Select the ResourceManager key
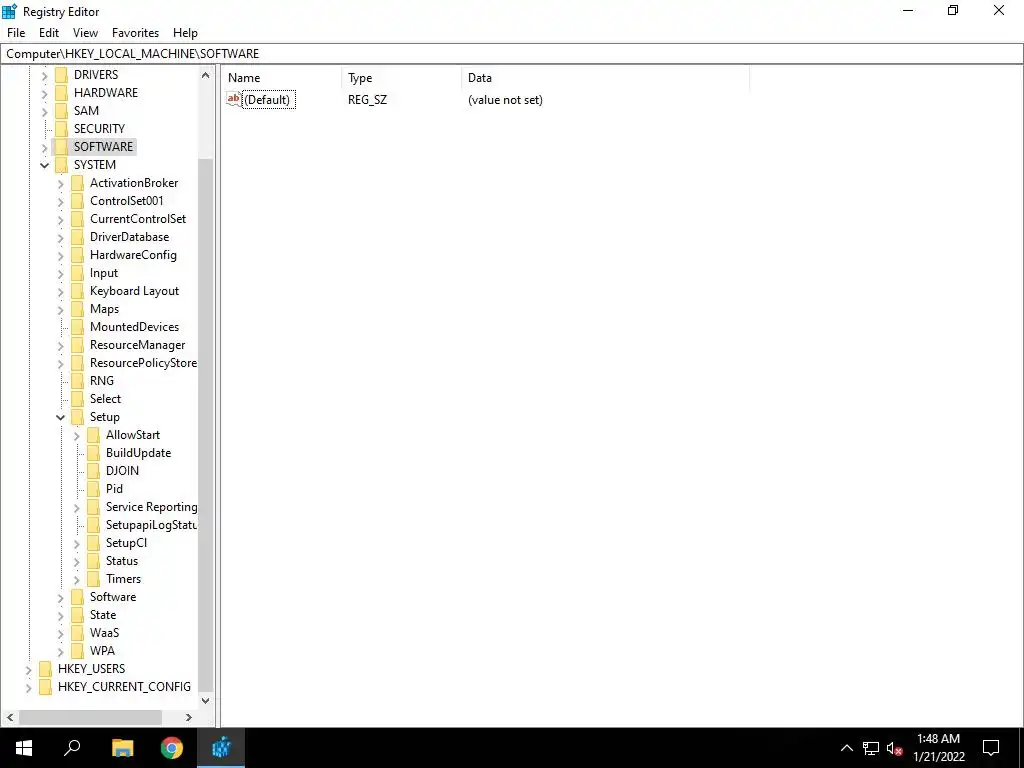This screenshot has height=768, width=1024. [x=137, y=345]
